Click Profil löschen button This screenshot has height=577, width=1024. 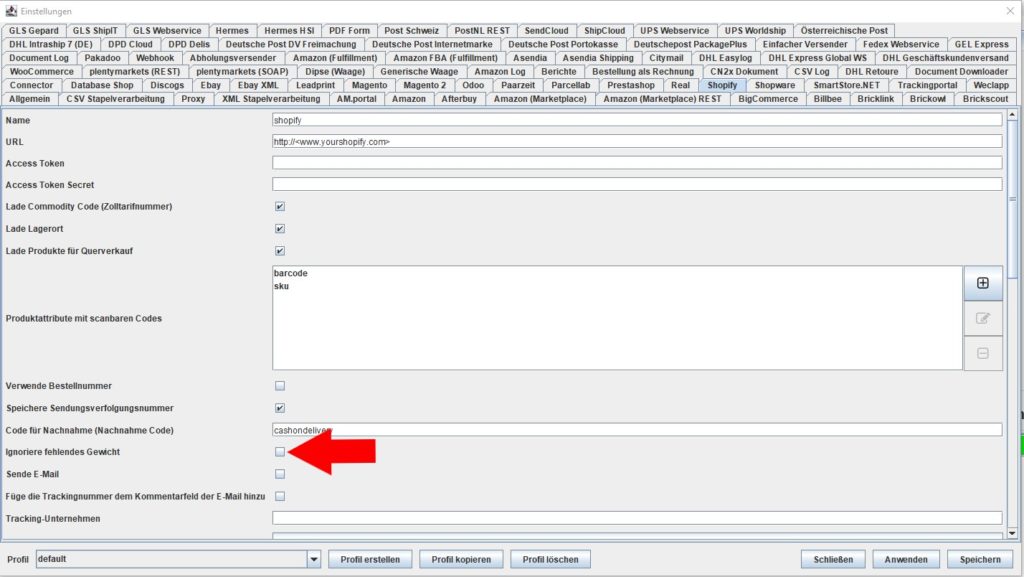tap(550, 559)
